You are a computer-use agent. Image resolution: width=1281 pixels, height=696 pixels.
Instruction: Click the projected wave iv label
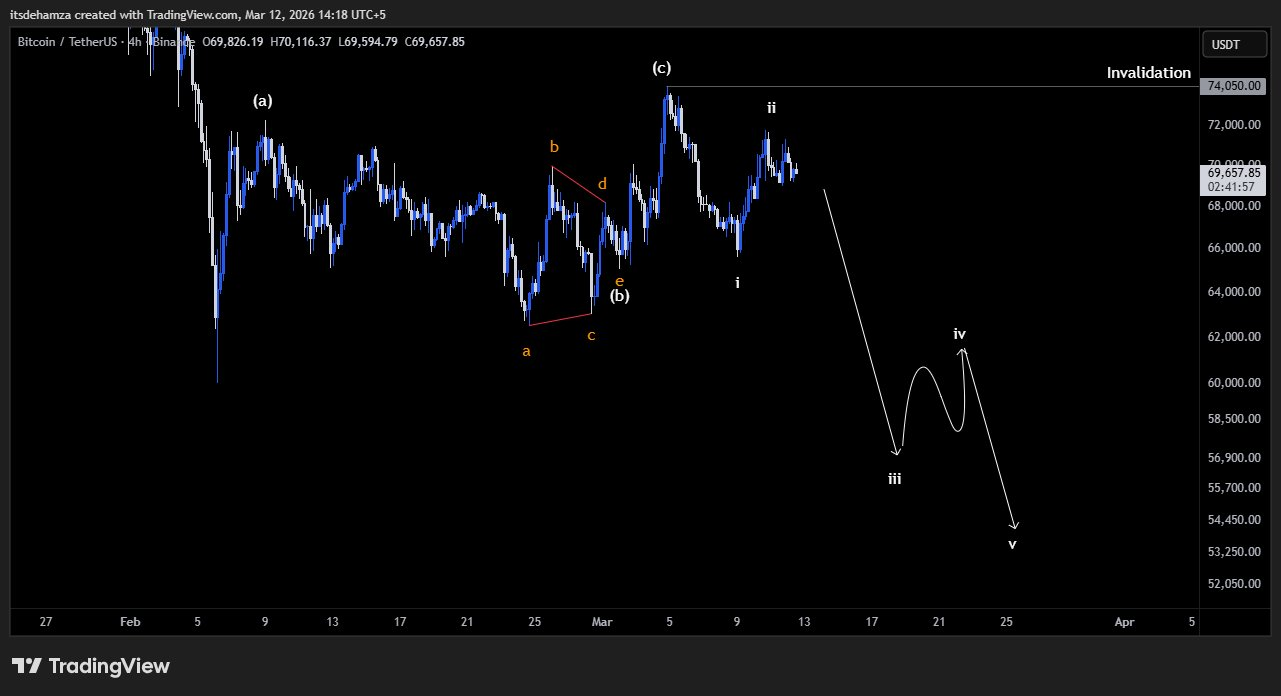point(959,334)
